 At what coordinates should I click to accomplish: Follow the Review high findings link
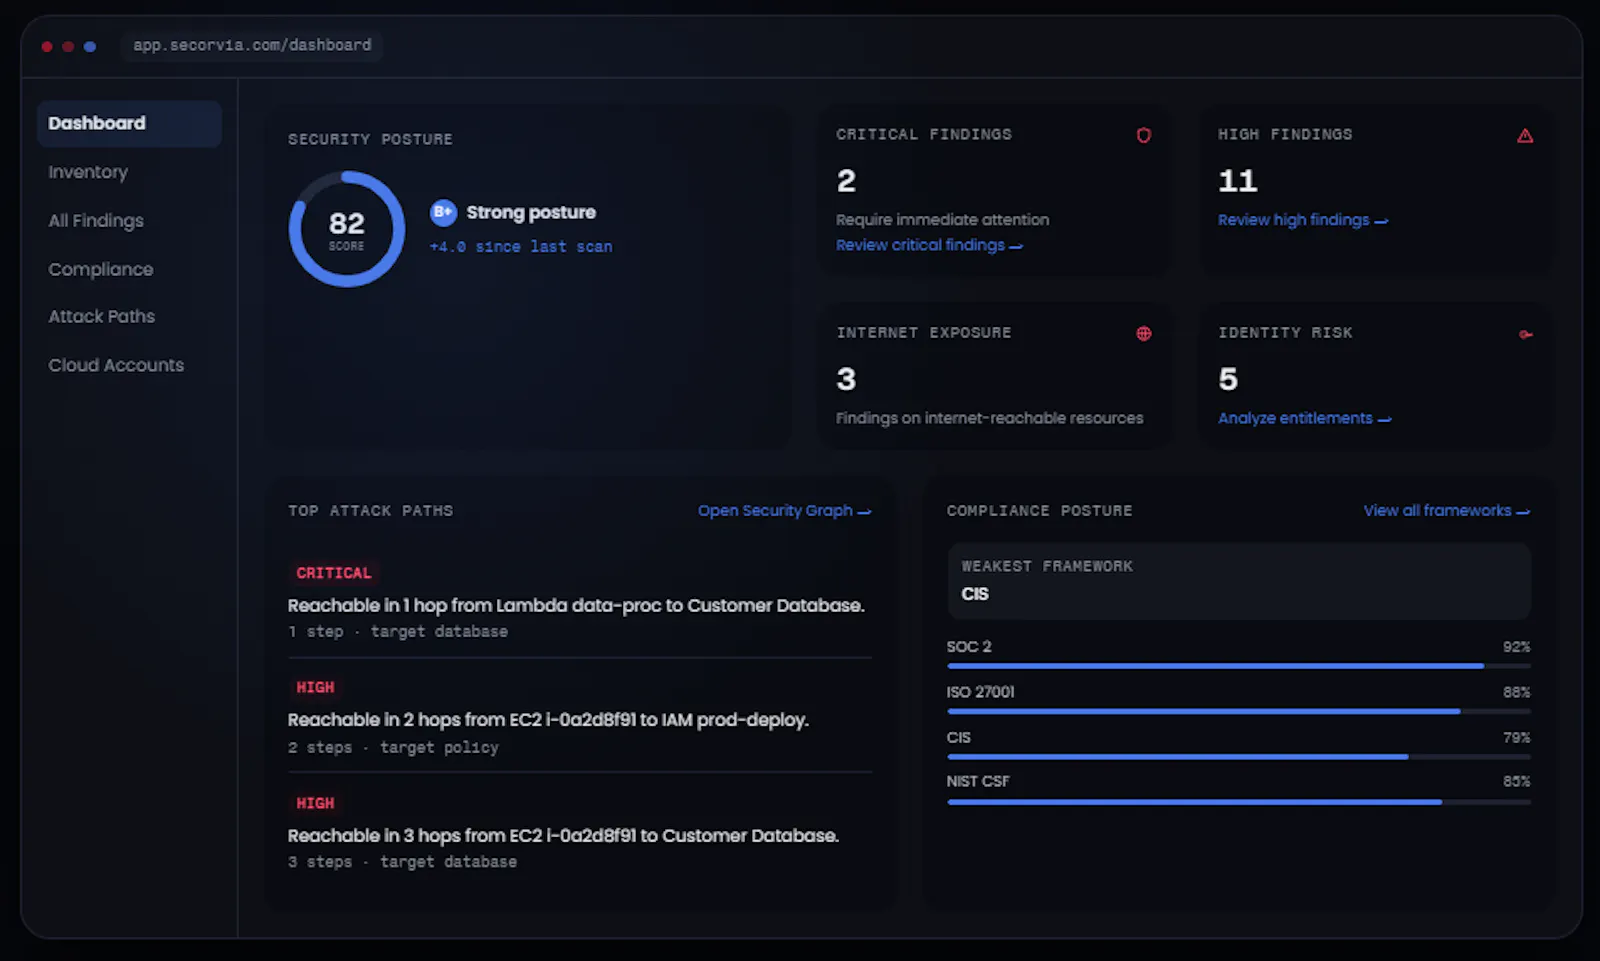1302,220
